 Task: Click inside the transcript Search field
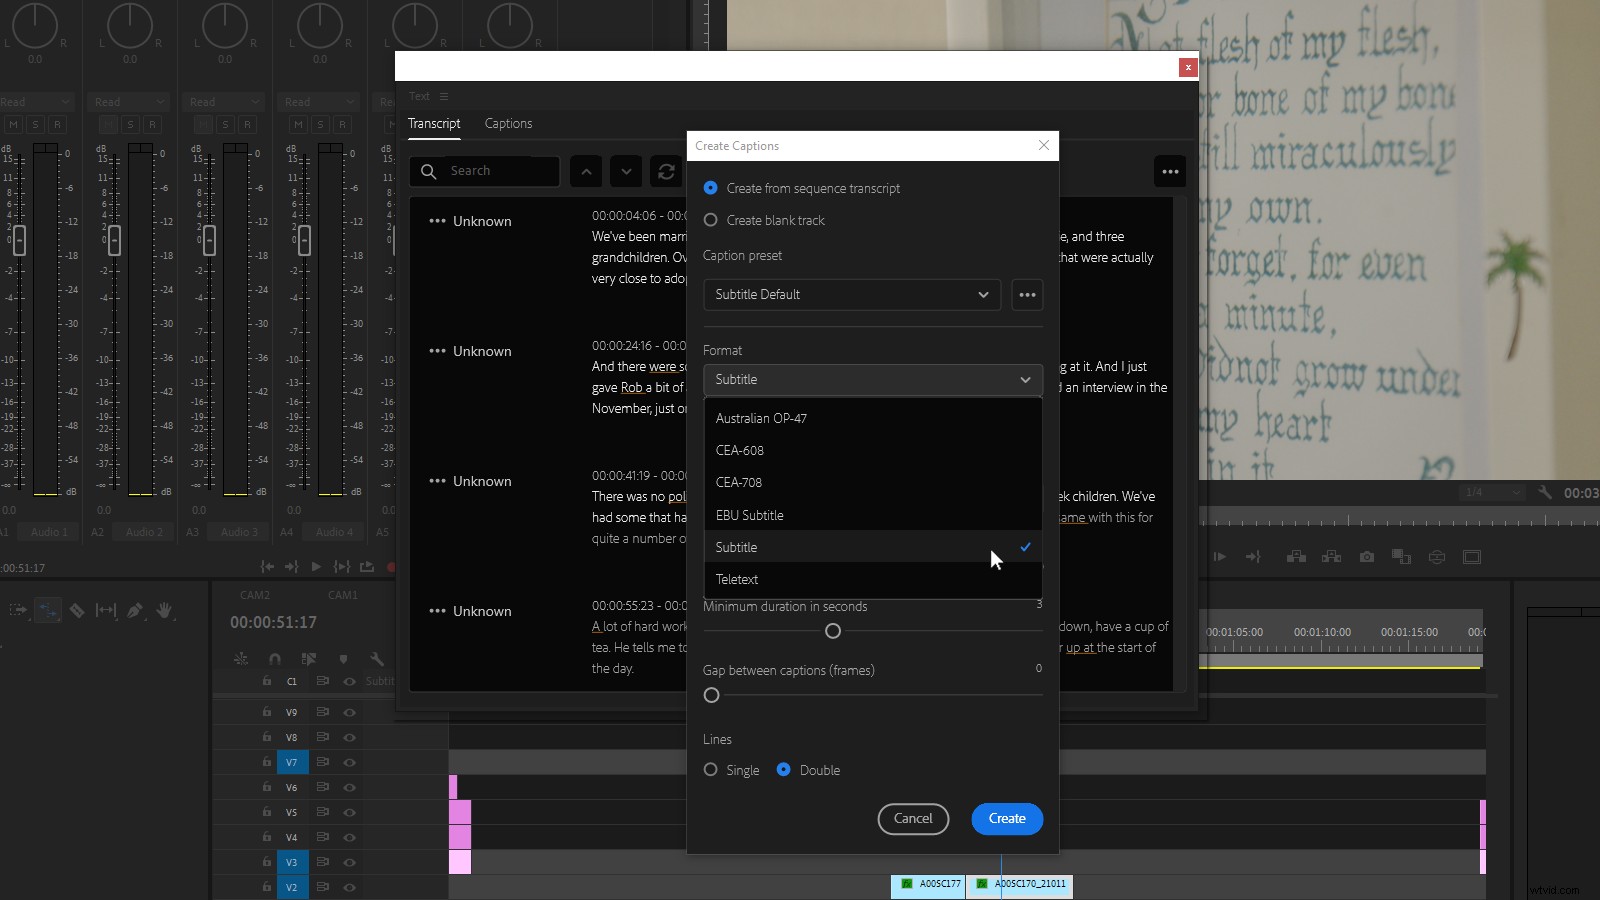coord(495,171)
